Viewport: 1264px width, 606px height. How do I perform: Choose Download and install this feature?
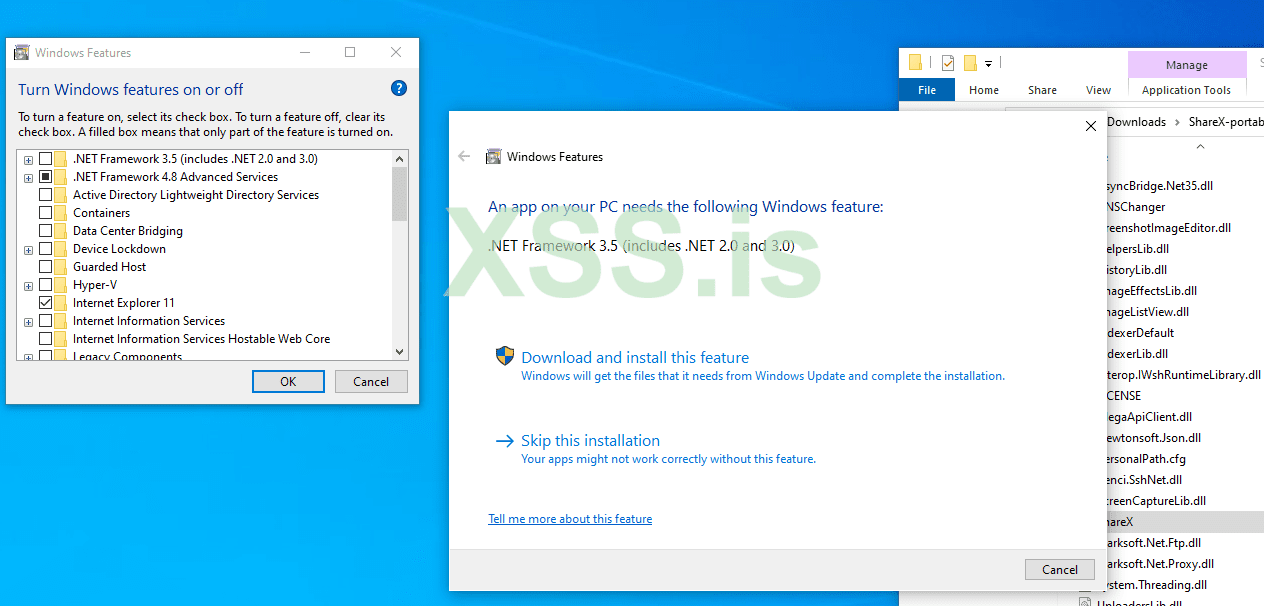635,357
